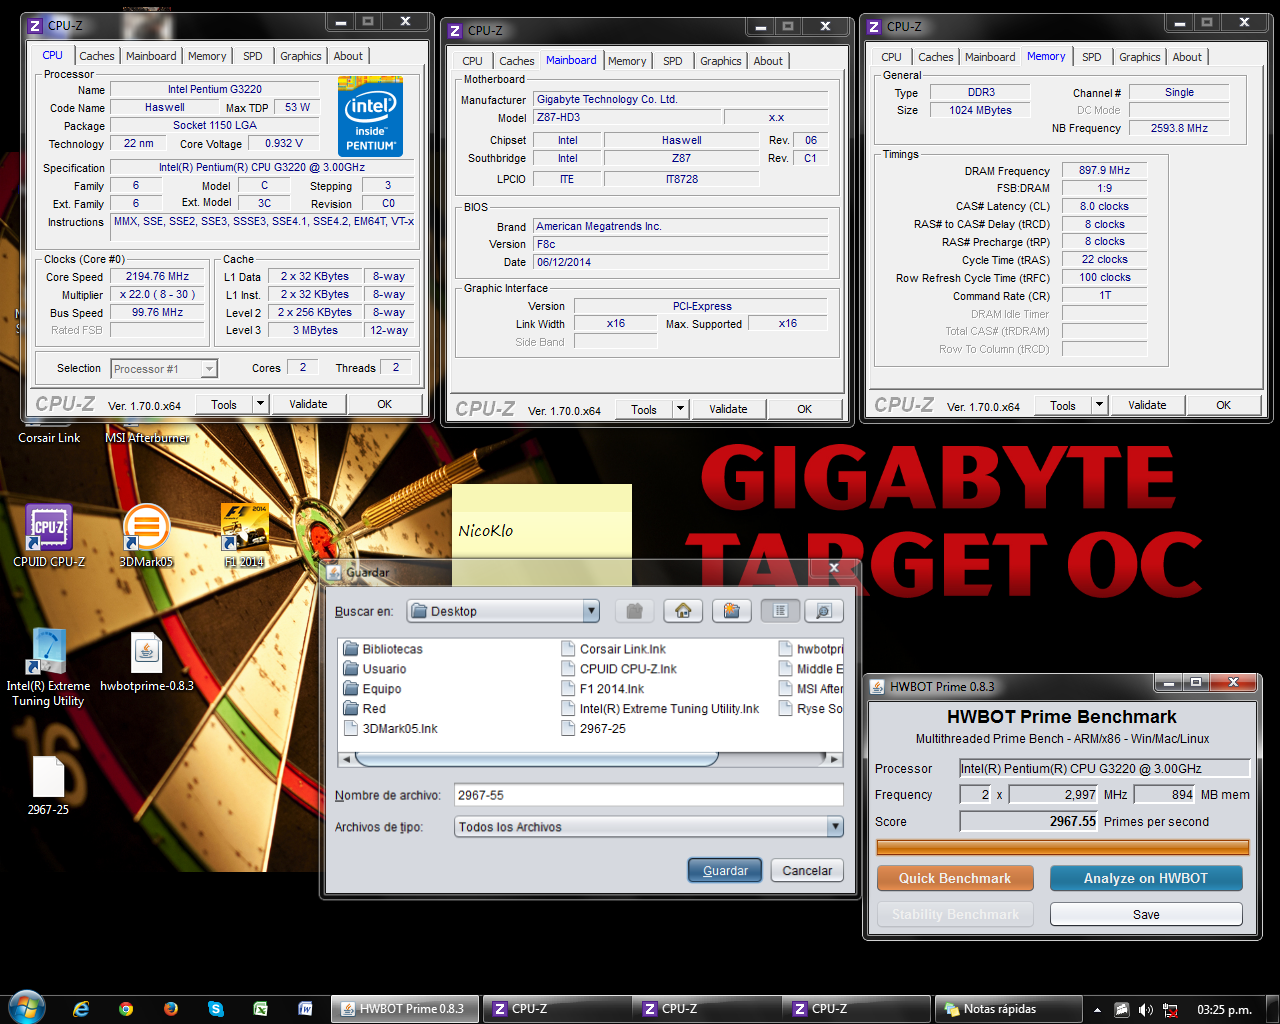1280x1024 pixels.
Task: Open Excel from taskbar
Action: (261, 1009)
